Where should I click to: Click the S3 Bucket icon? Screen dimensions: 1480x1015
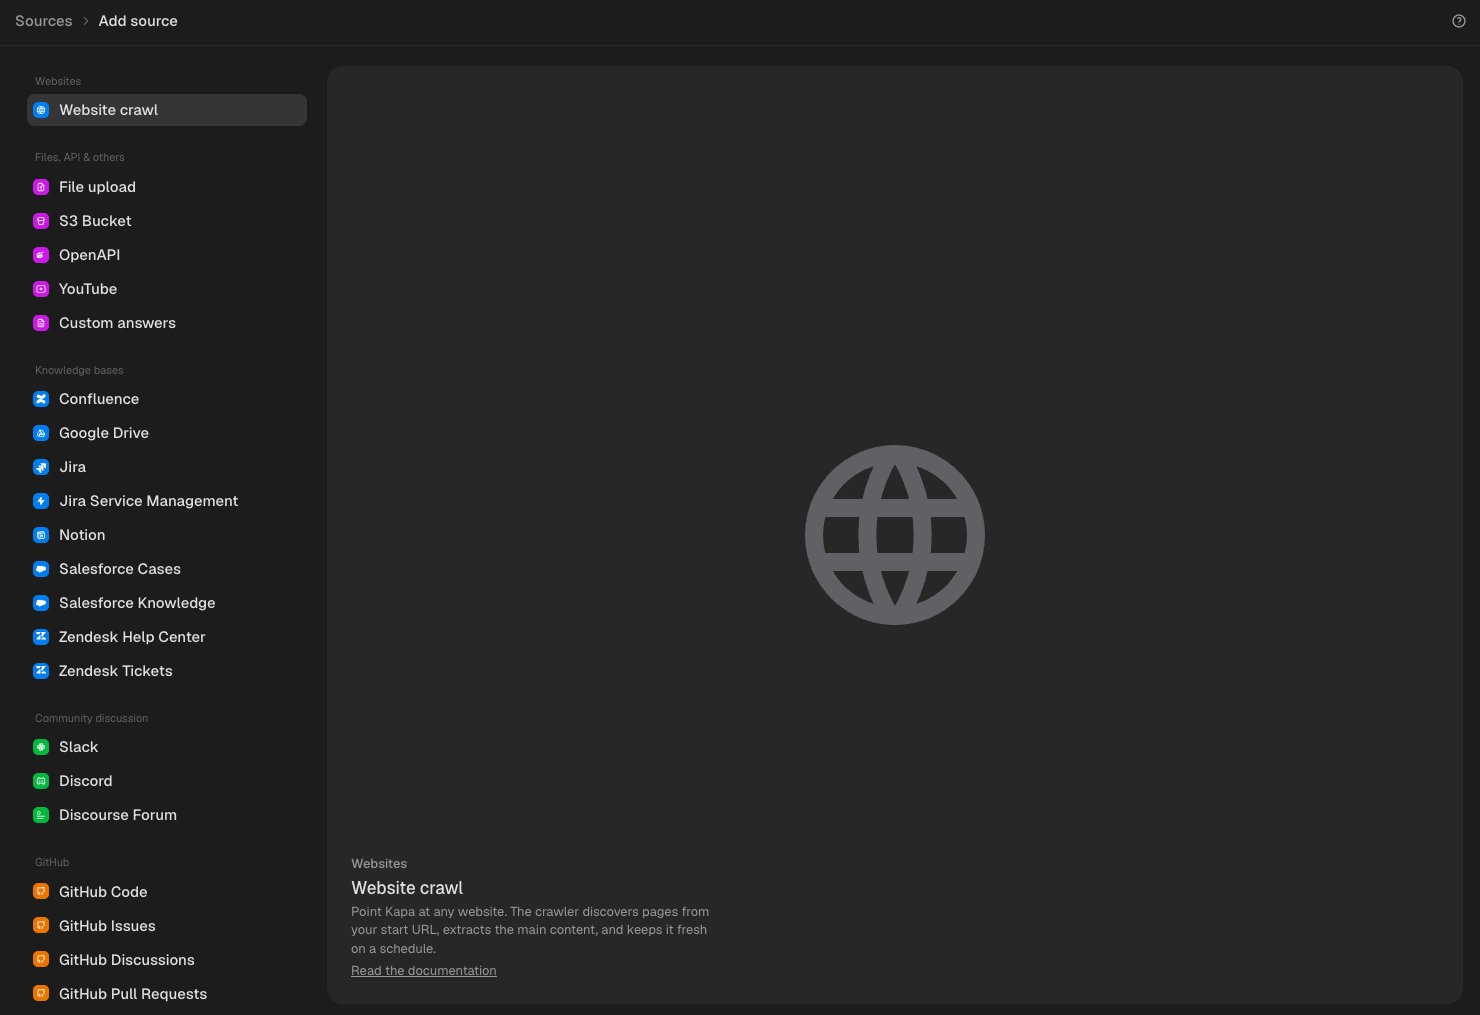point(41,221)
